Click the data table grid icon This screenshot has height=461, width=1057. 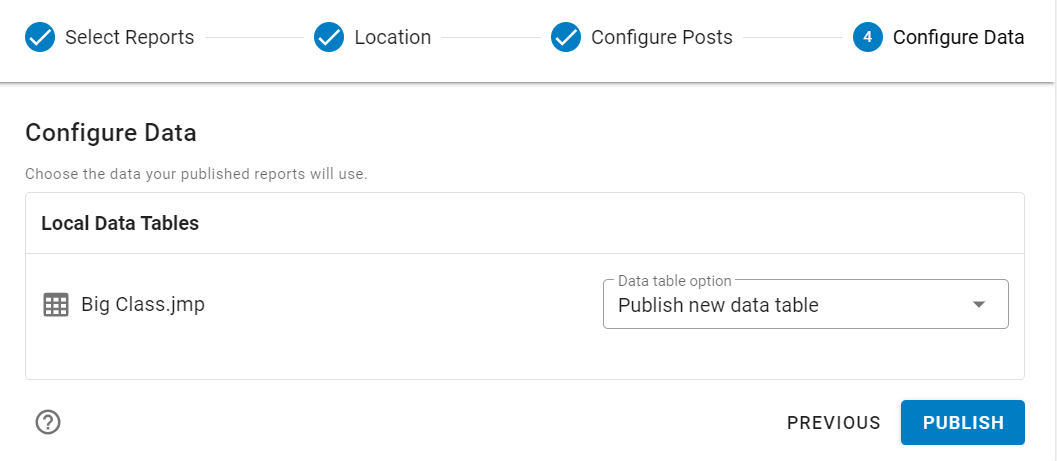(x=56, y=305)
